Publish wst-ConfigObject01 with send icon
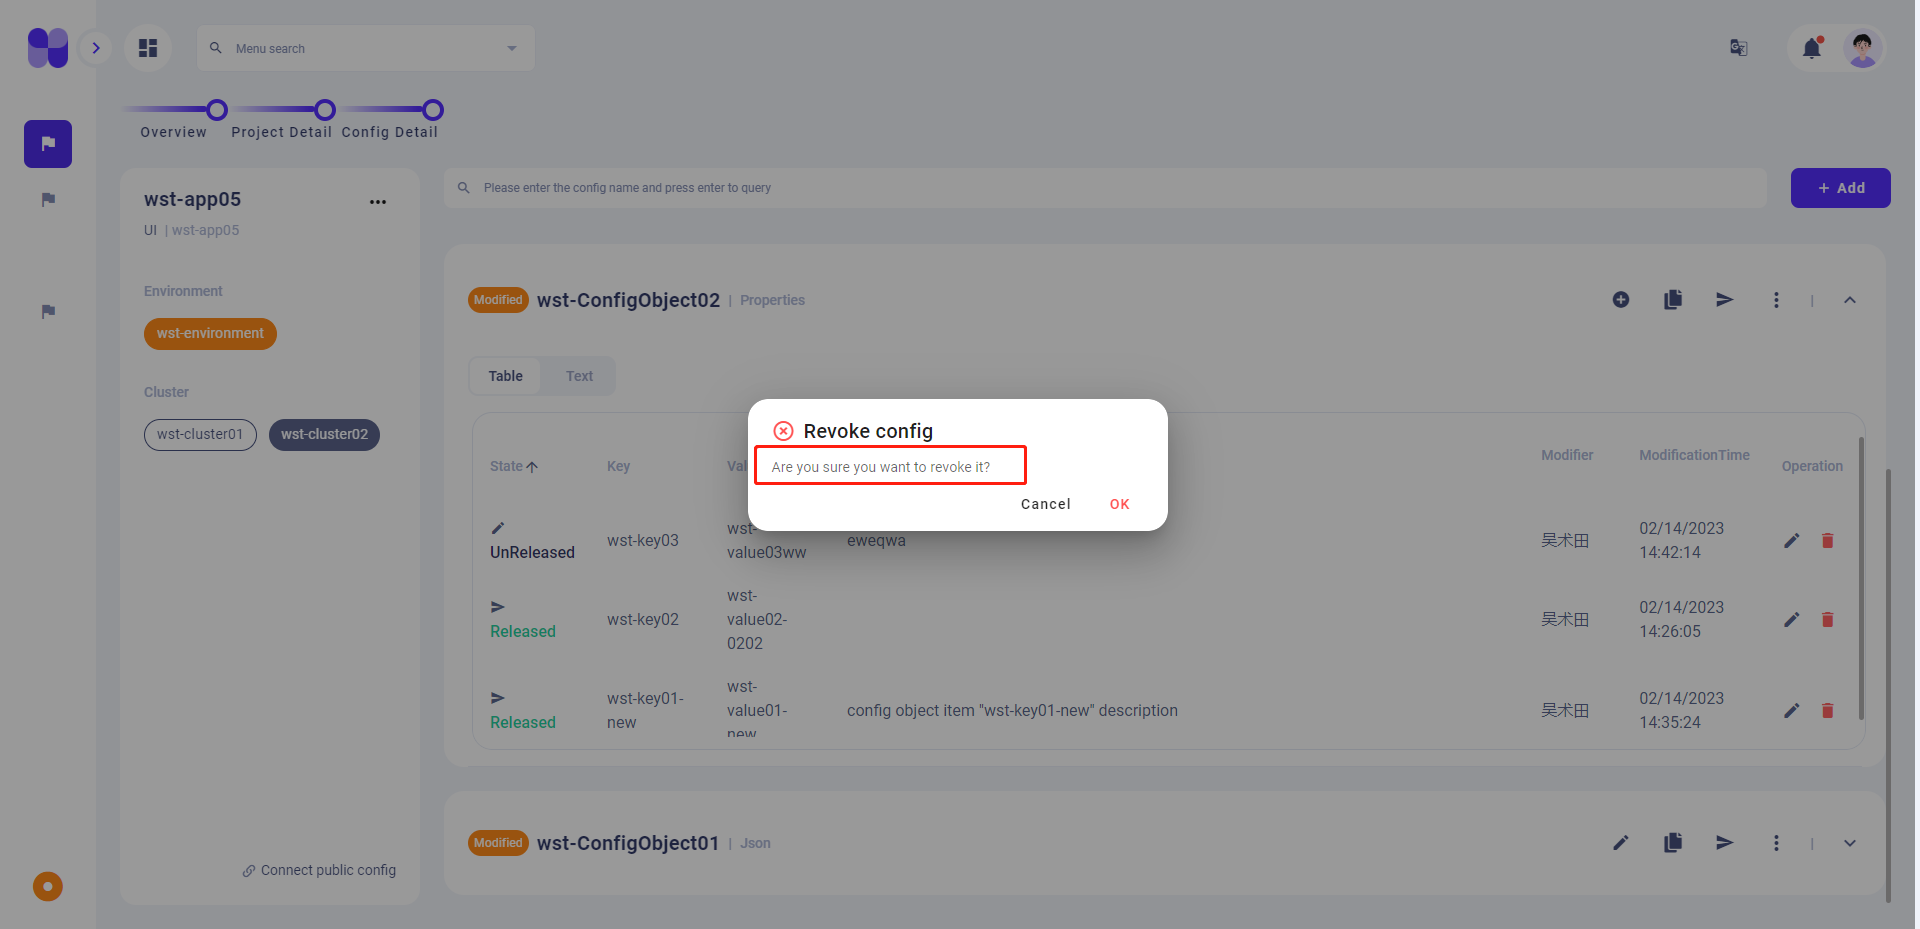This screenshot has width=1920, height=929. tap(1725, 843)
